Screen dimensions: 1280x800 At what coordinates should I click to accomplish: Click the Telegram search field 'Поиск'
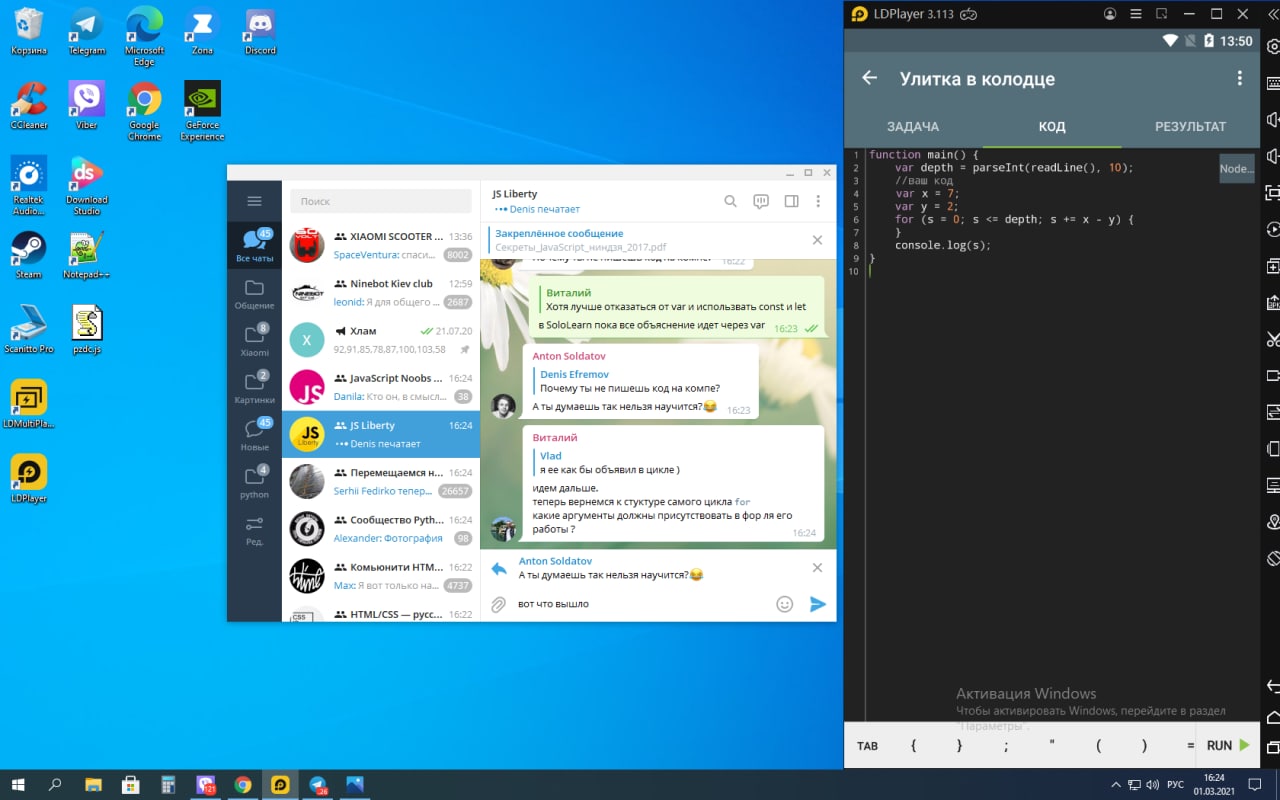pos(381,201)
